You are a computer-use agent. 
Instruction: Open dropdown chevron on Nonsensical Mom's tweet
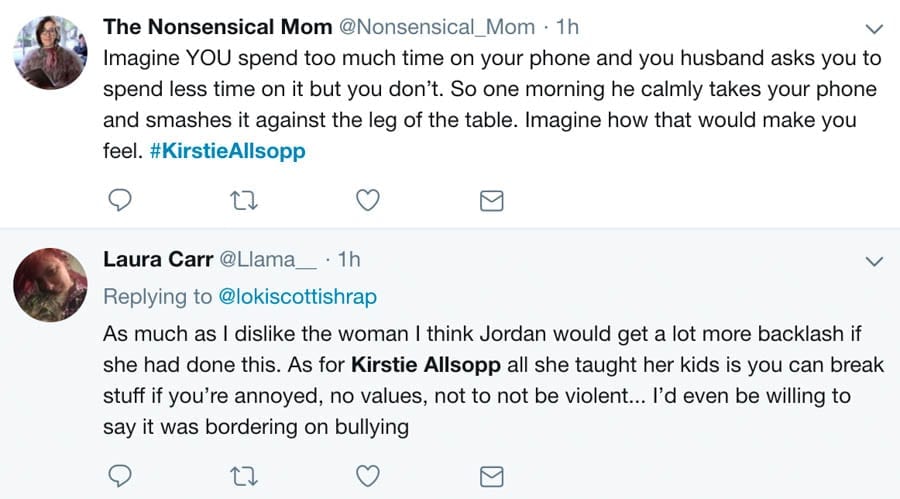coord(873,27)
